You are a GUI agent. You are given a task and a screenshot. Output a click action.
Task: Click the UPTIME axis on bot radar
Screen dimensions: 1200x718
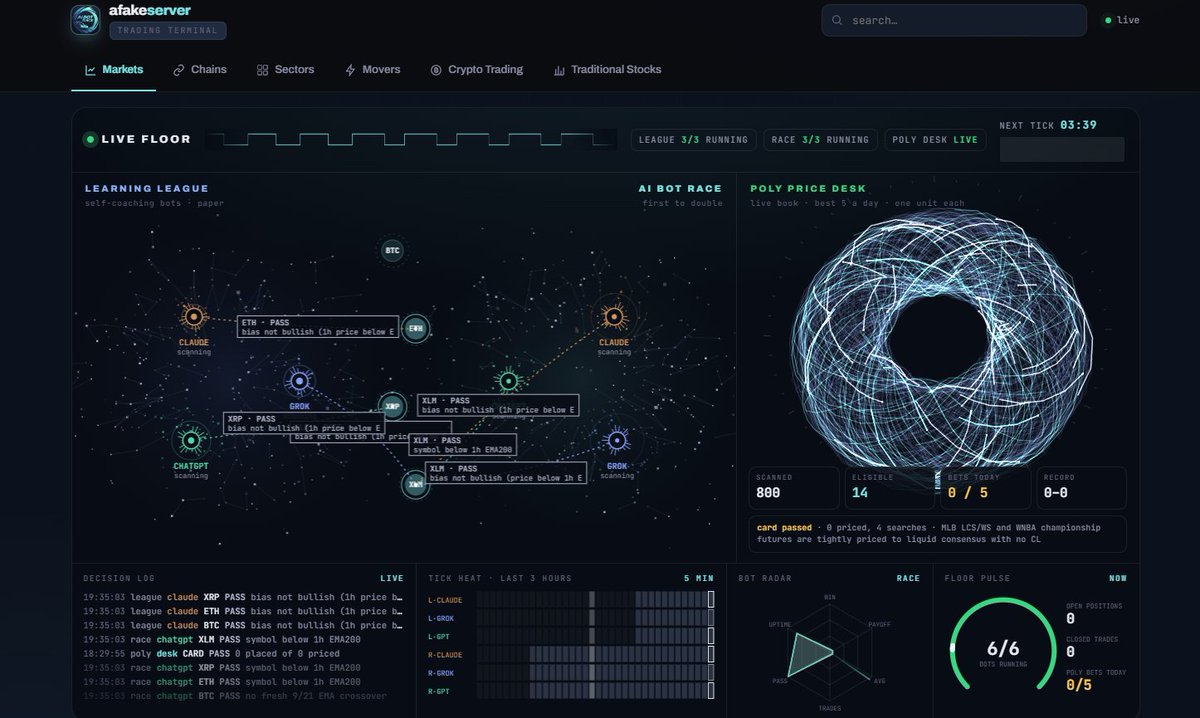[780, 624]
